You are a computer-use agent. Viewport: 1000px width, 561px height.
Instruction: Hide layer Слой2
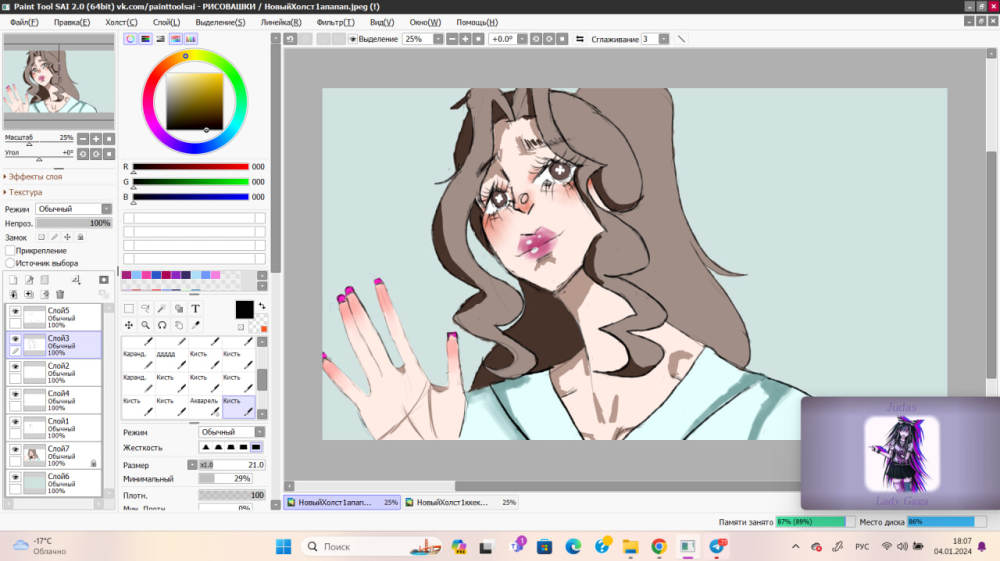coord(15,367)
